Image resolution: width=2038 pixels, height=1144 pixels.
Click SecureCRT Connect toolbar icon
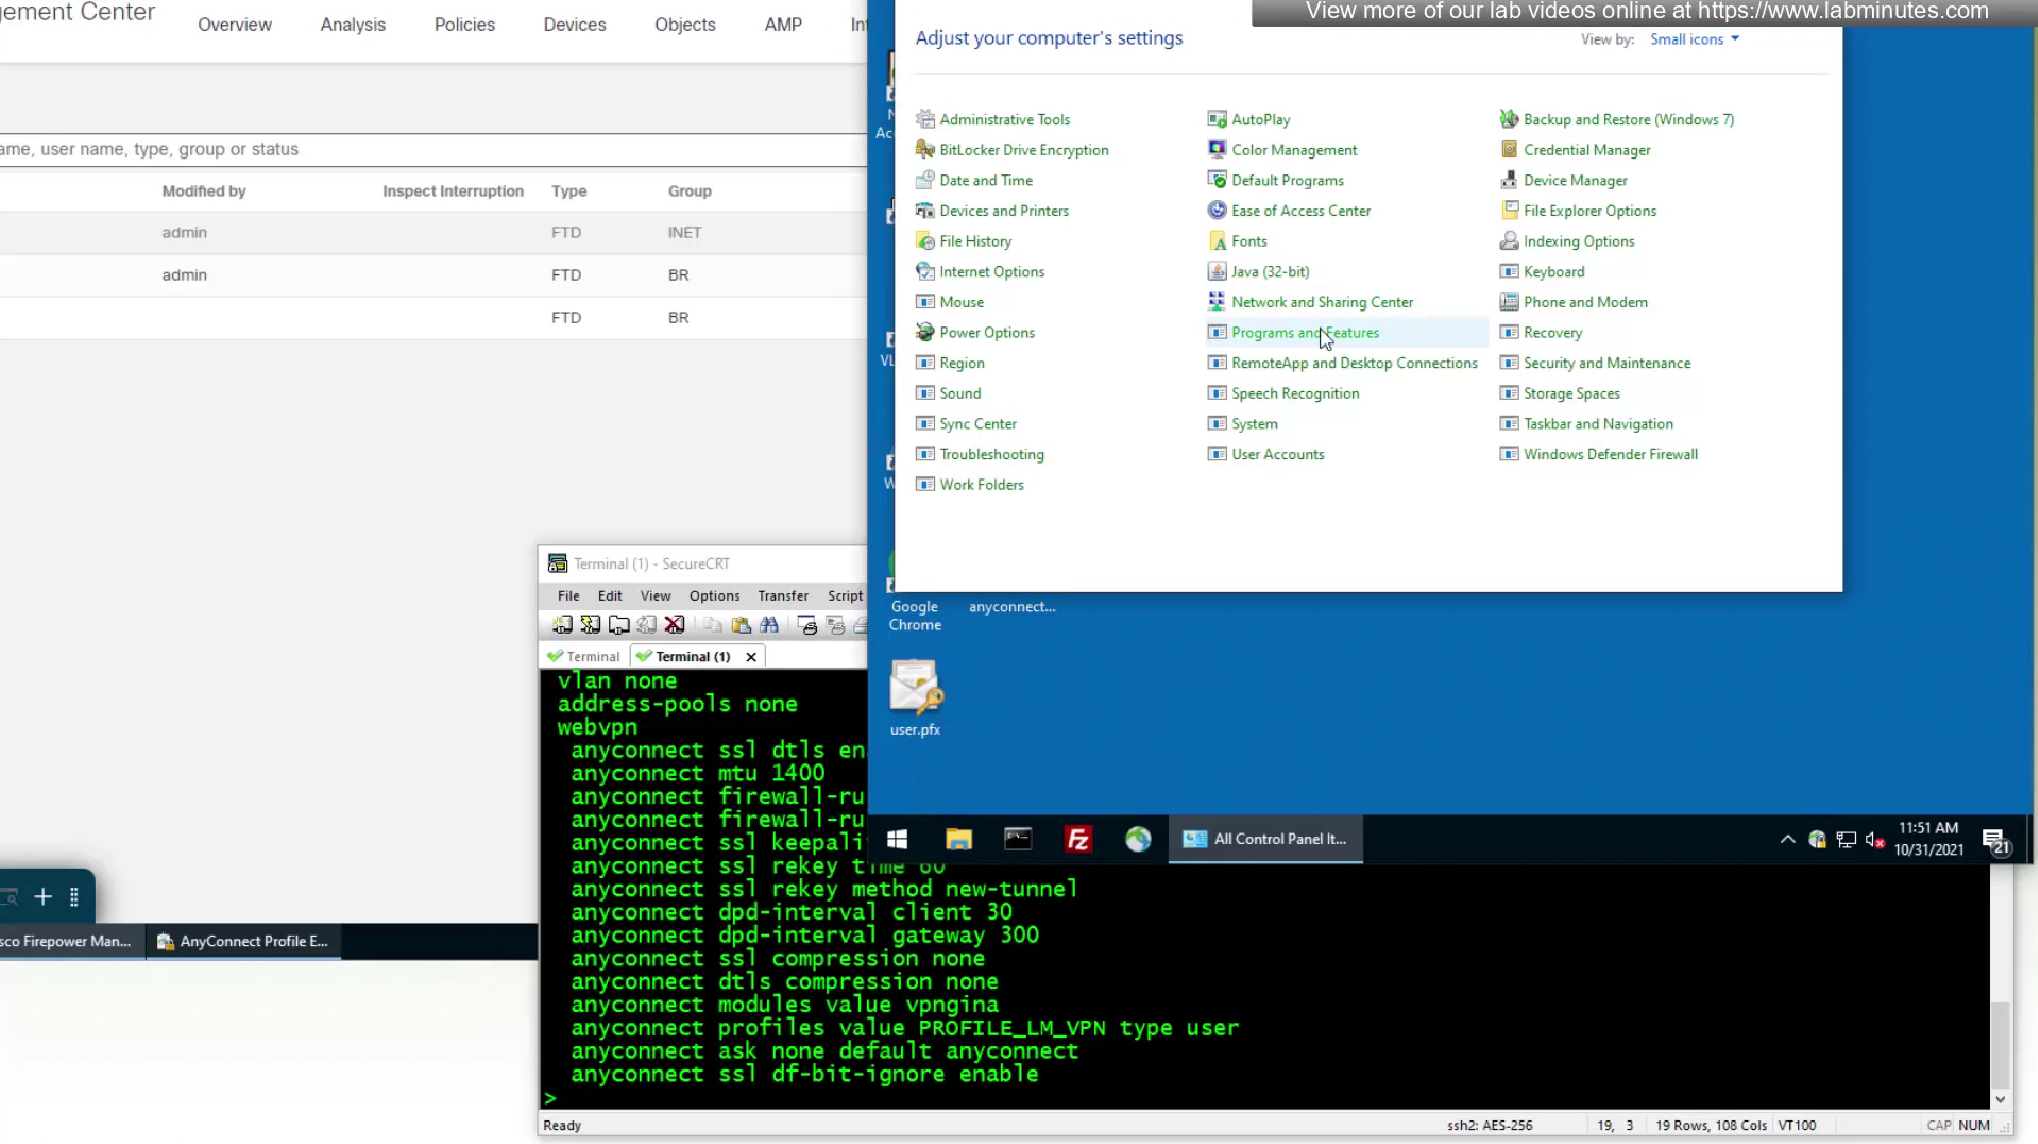562,626
